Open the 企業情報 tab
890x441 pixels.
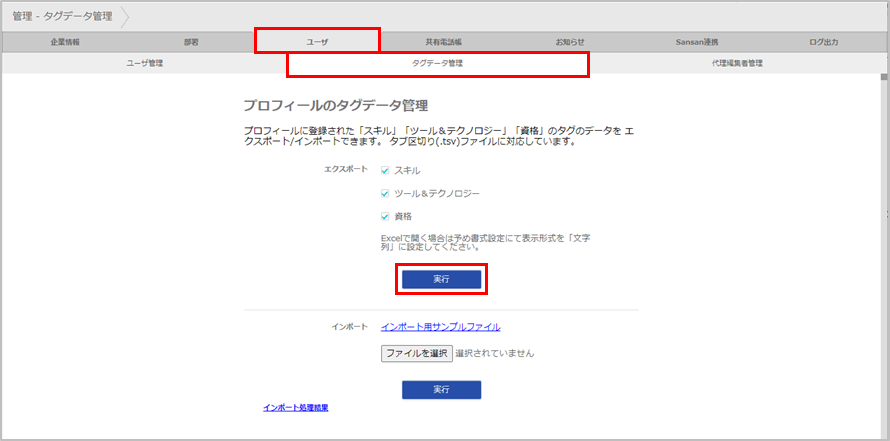[x=65, y=42]
